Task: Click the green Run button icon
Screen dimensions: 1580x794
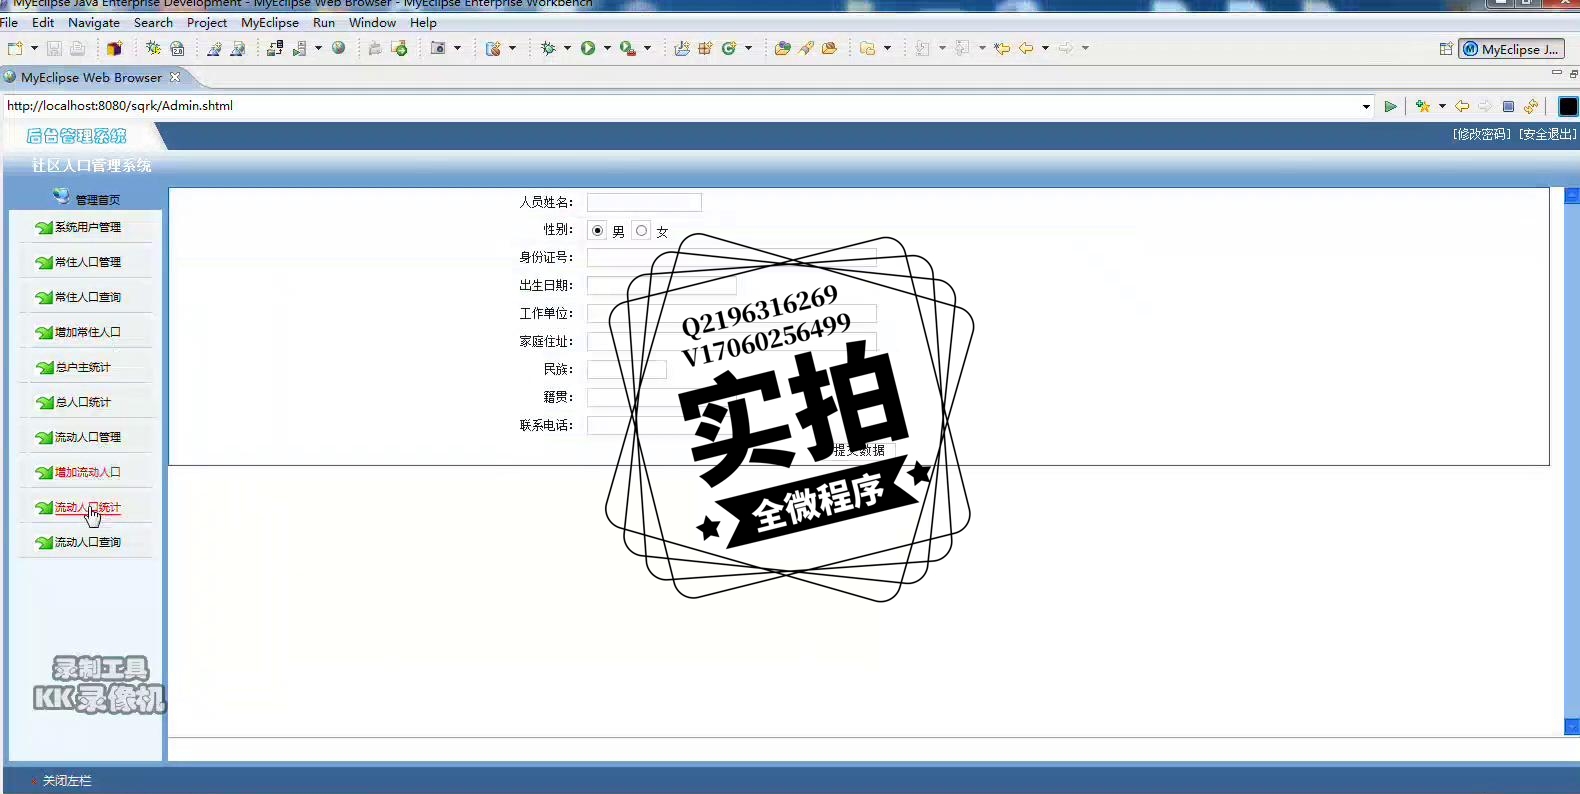Action: 588,48
